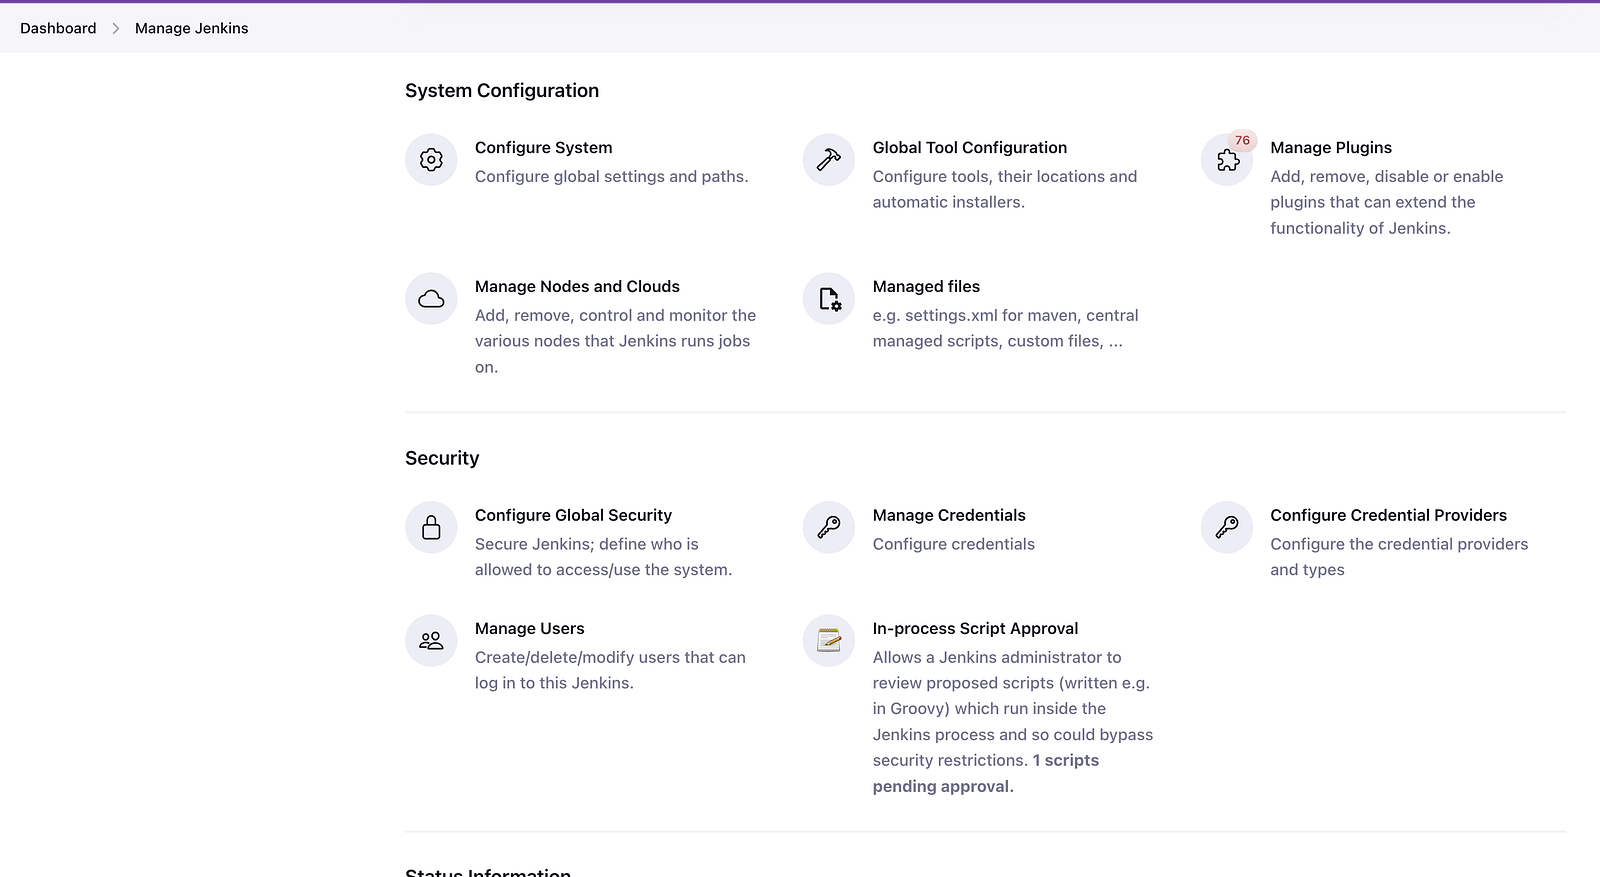The width and height of the screenshot is (1600, 877).
Task: Open the Configure Global Security title link
Action: click(573, 515)
